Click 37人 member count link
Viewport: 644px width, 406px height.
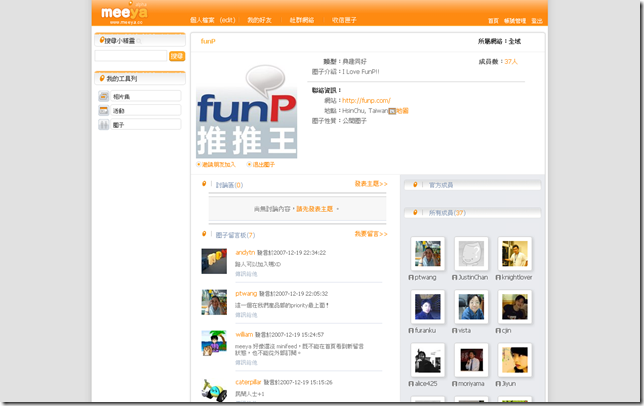click(511, 62)
